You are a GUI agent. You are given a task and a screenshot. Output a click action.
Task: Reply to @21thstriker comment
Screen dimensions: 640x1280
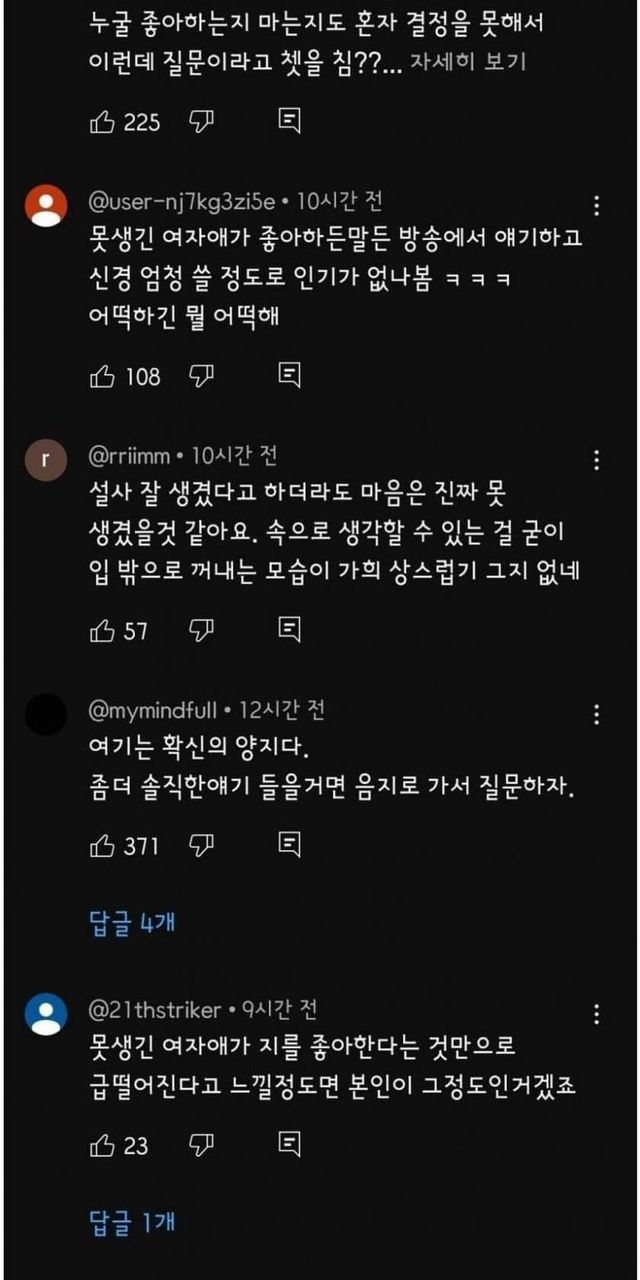point(289,1144)
